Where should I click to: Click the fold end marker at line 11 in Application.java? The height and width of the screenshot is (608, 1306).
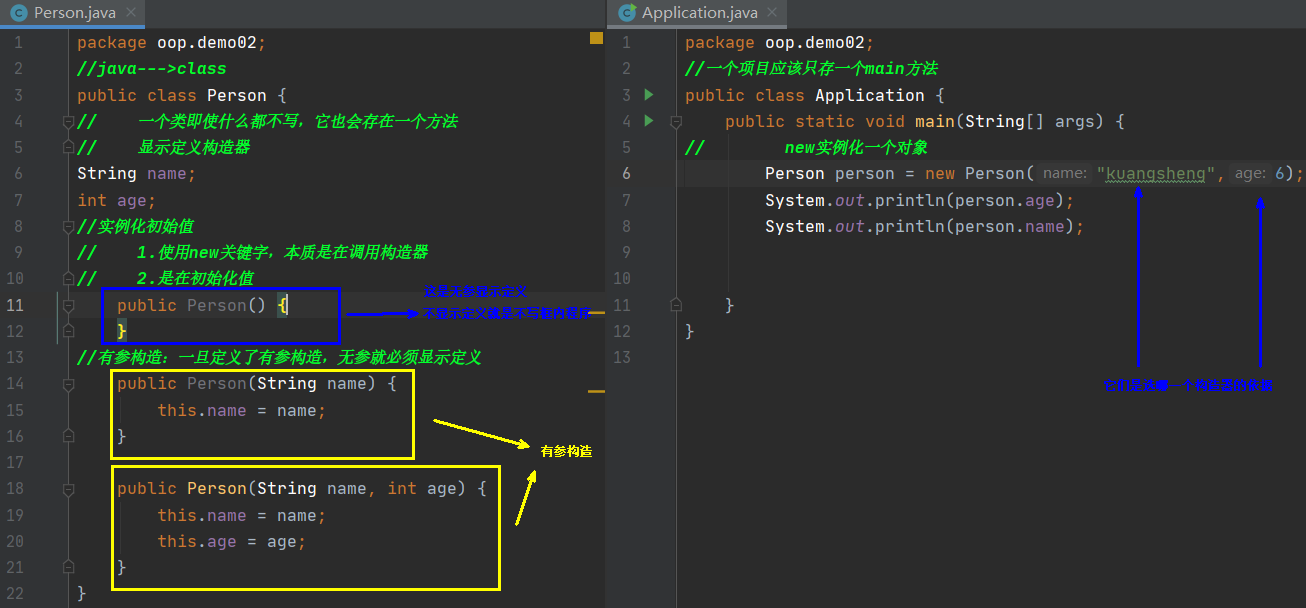pos(676,305)
